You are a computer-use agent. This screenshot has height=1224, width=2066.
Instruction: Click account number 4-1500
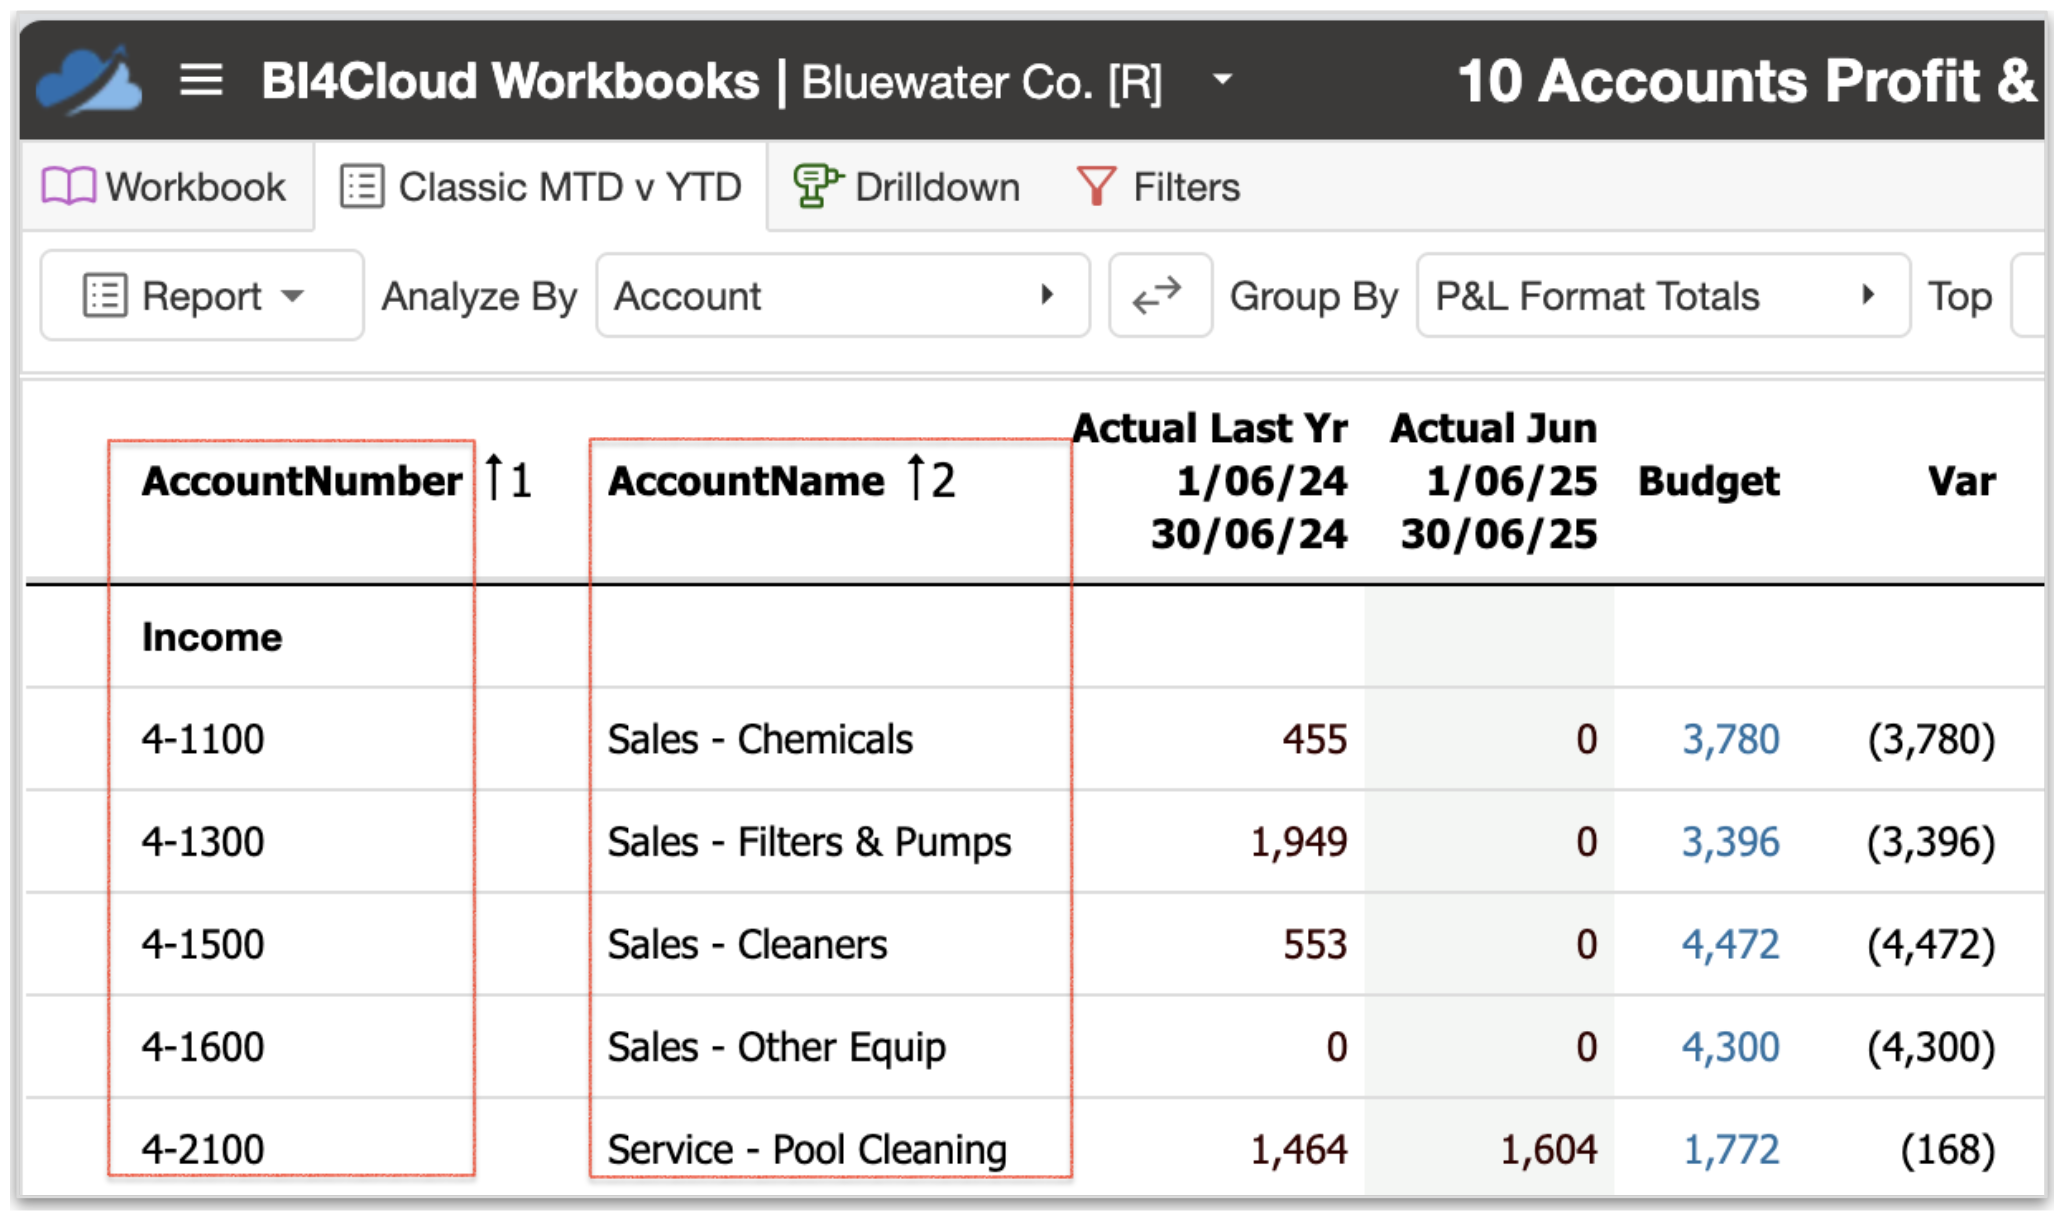203,945
